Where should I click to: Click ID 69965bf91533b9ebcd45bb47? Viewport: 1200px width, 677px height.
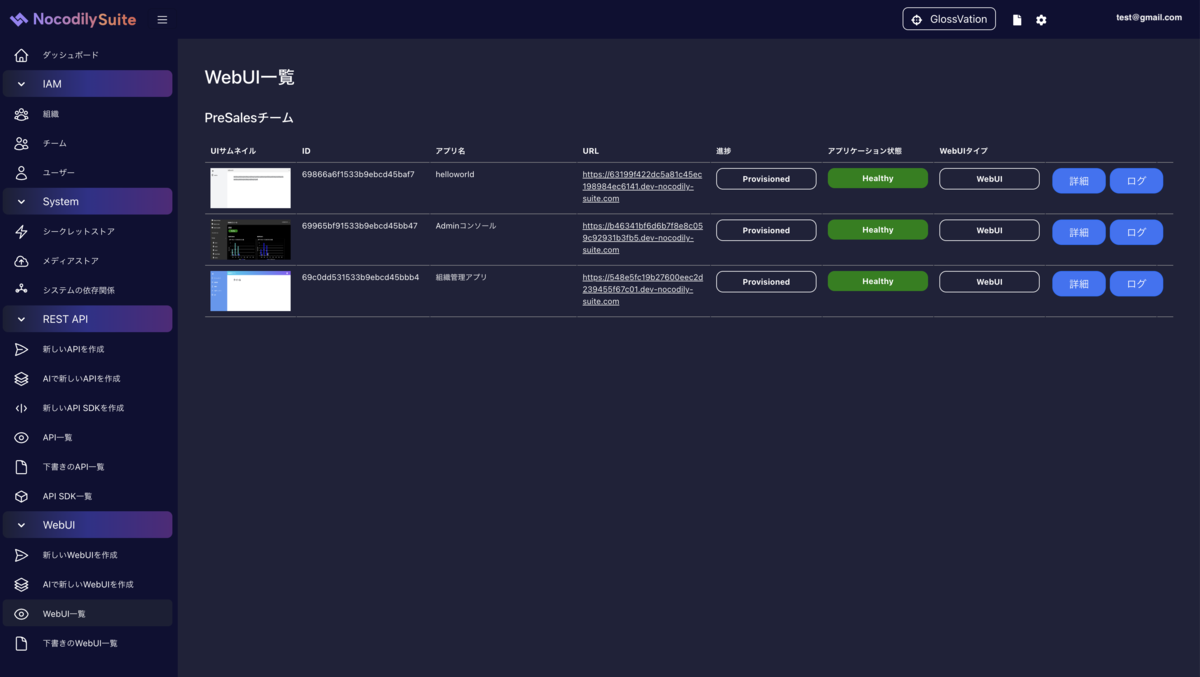(x=360, y=226)
